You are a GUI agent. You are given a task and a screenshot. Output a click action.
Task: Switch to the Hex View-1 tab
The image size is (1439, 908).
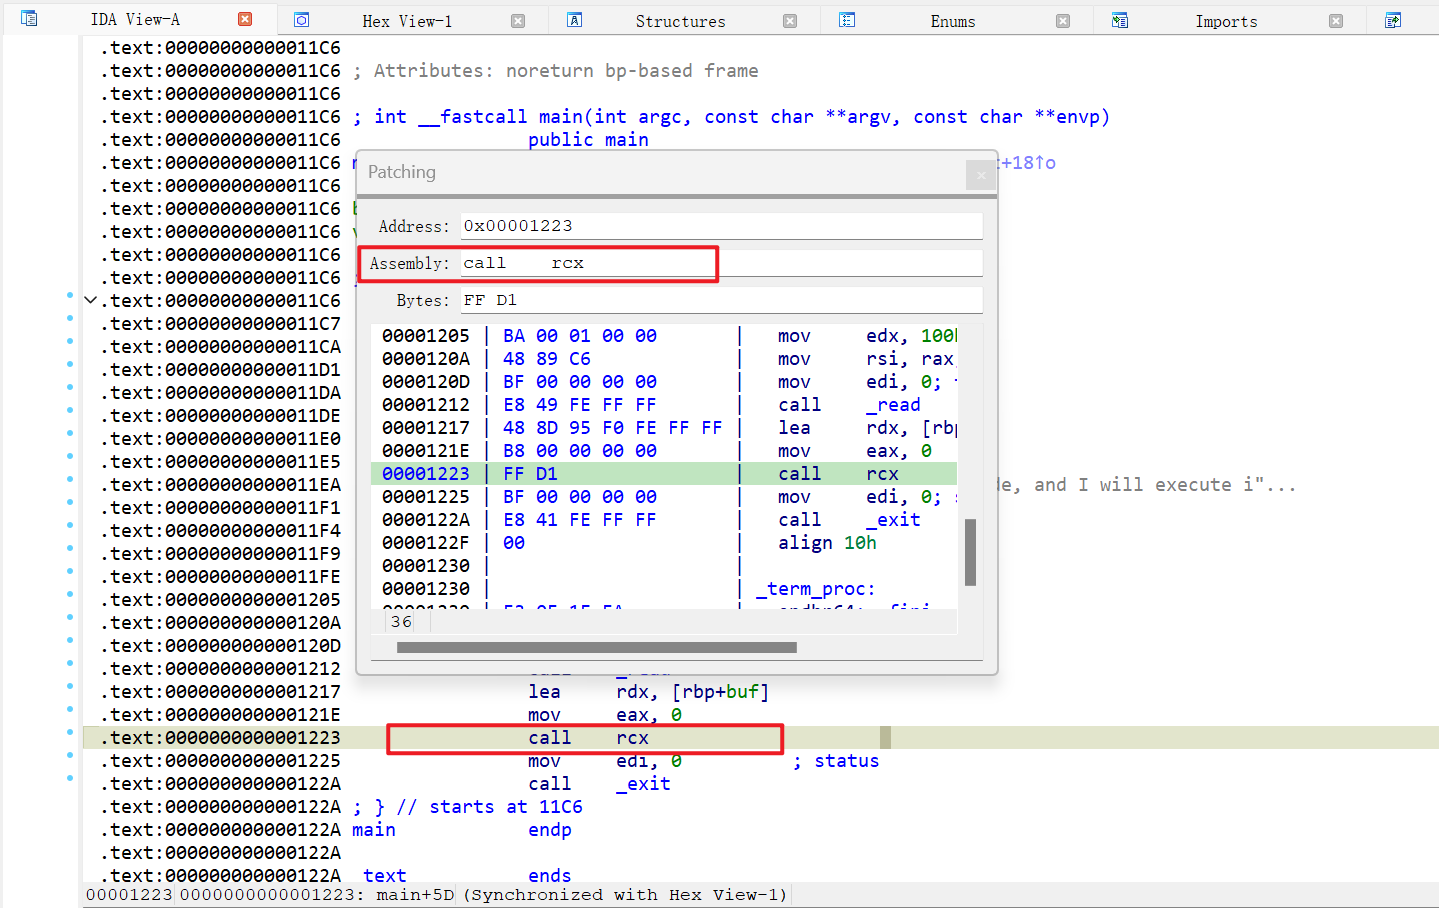[x=406, y=21]
